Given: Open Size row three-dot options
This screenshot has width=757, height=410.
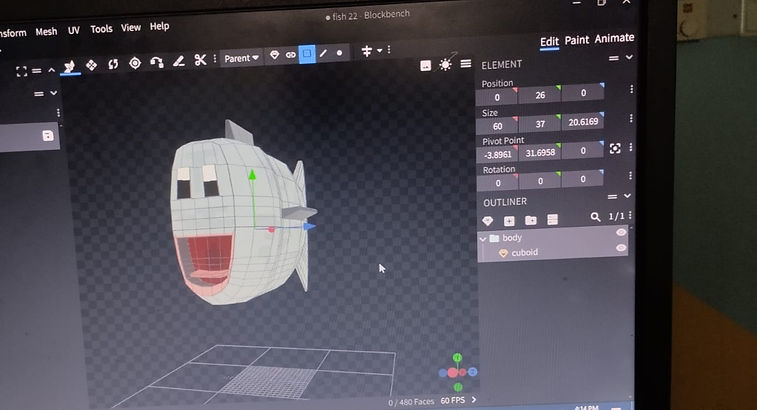Looking at the screenshot, I should pos(631,118).
